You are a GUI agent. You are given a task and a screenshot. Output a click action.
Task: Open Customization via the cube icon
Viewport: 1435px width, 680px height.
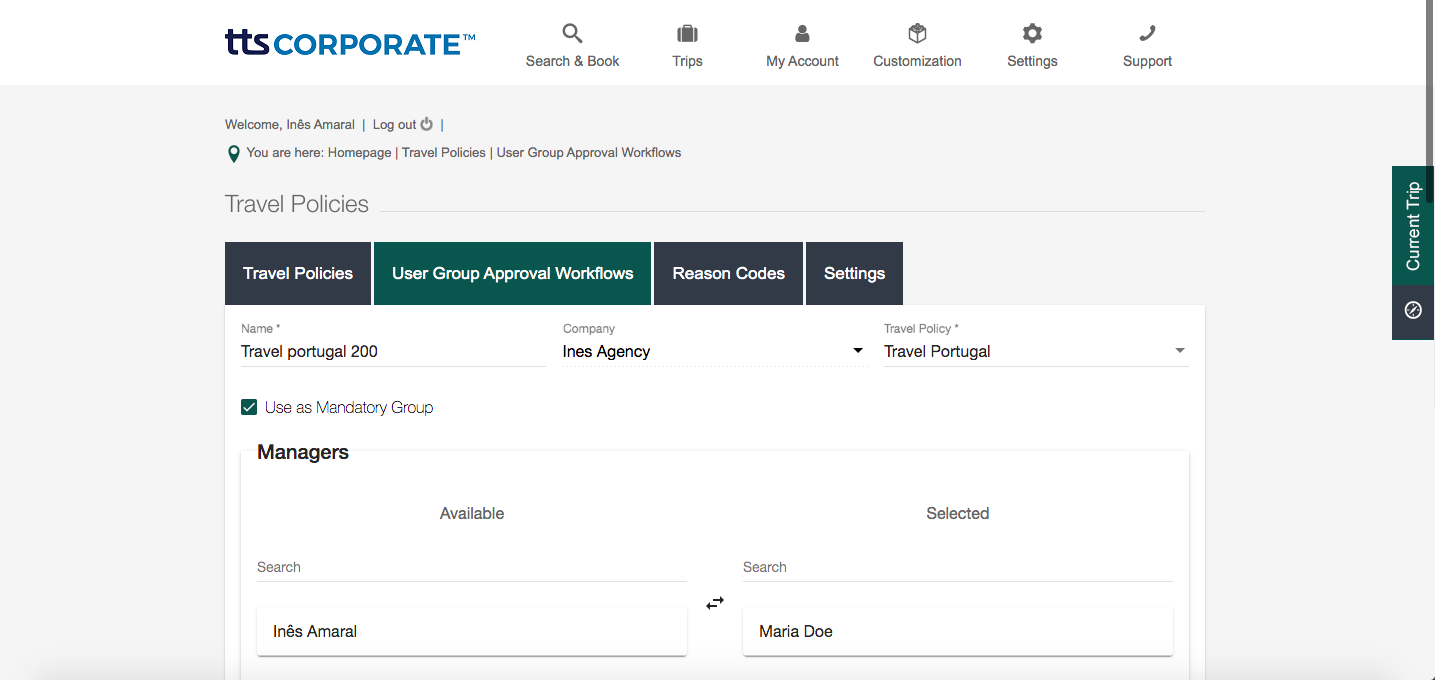click(x=917, y=34)
